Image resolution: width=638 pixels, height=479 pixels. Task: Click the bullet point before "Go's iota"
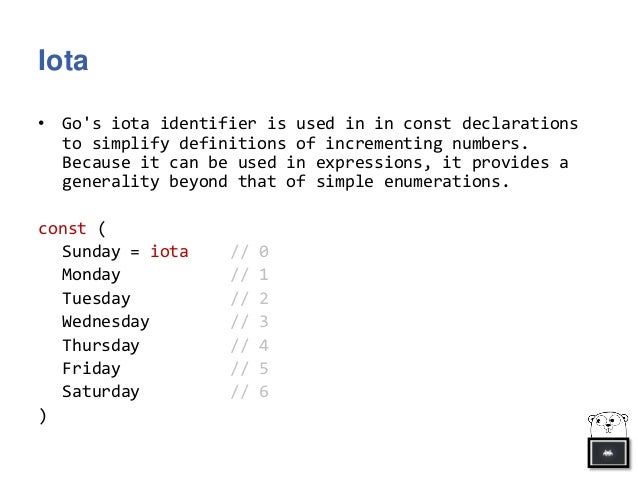tap(42, 125)
